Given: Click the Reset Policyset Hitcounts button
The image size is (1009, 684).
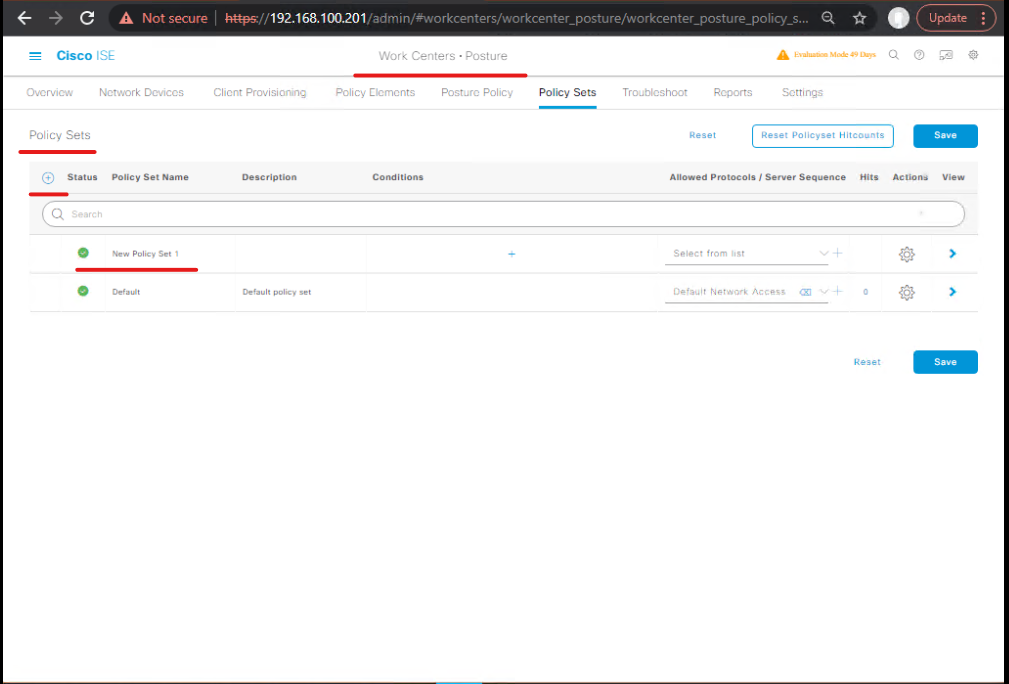Looking at the screenshot, I should click(x=822, y=136).
